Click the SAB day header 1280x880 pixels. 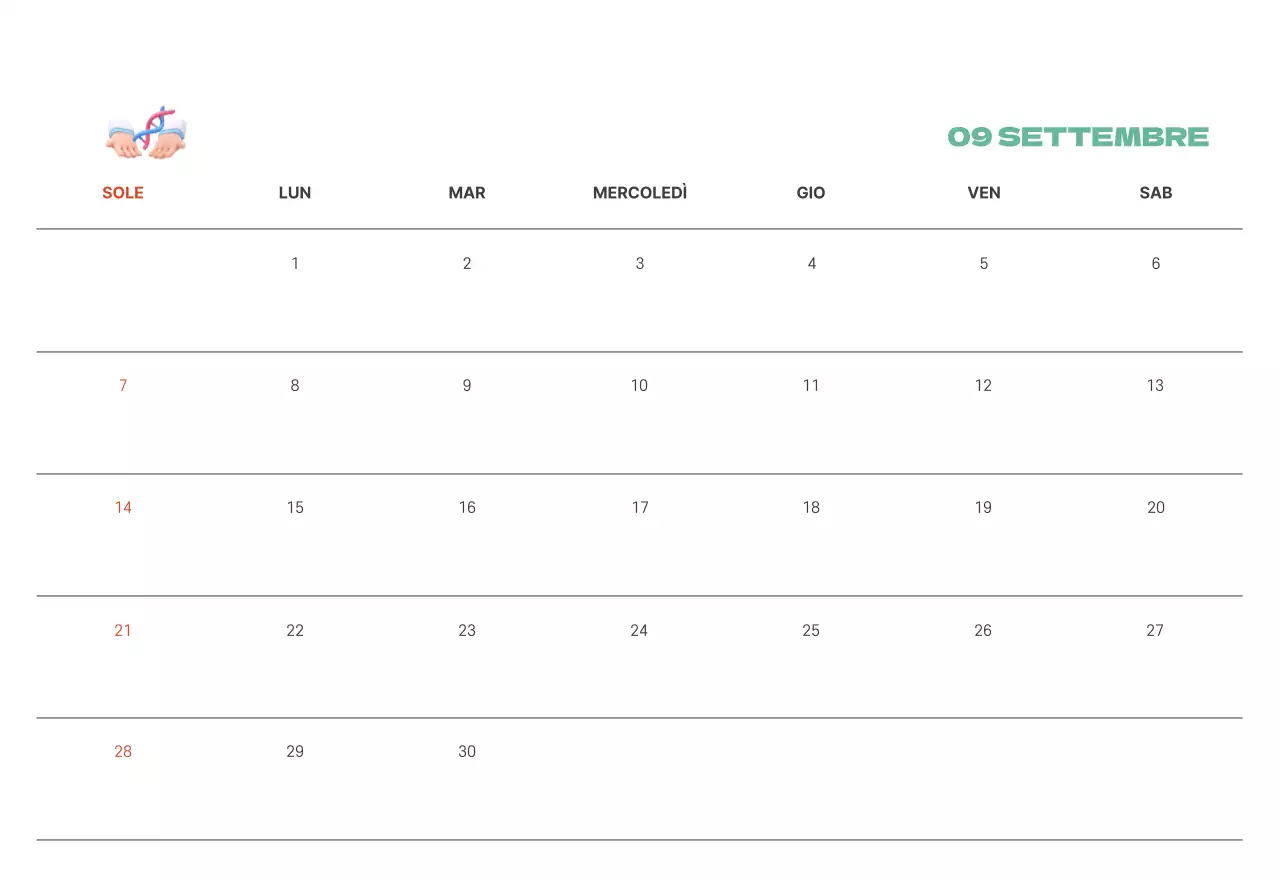tap(1156, 193)
